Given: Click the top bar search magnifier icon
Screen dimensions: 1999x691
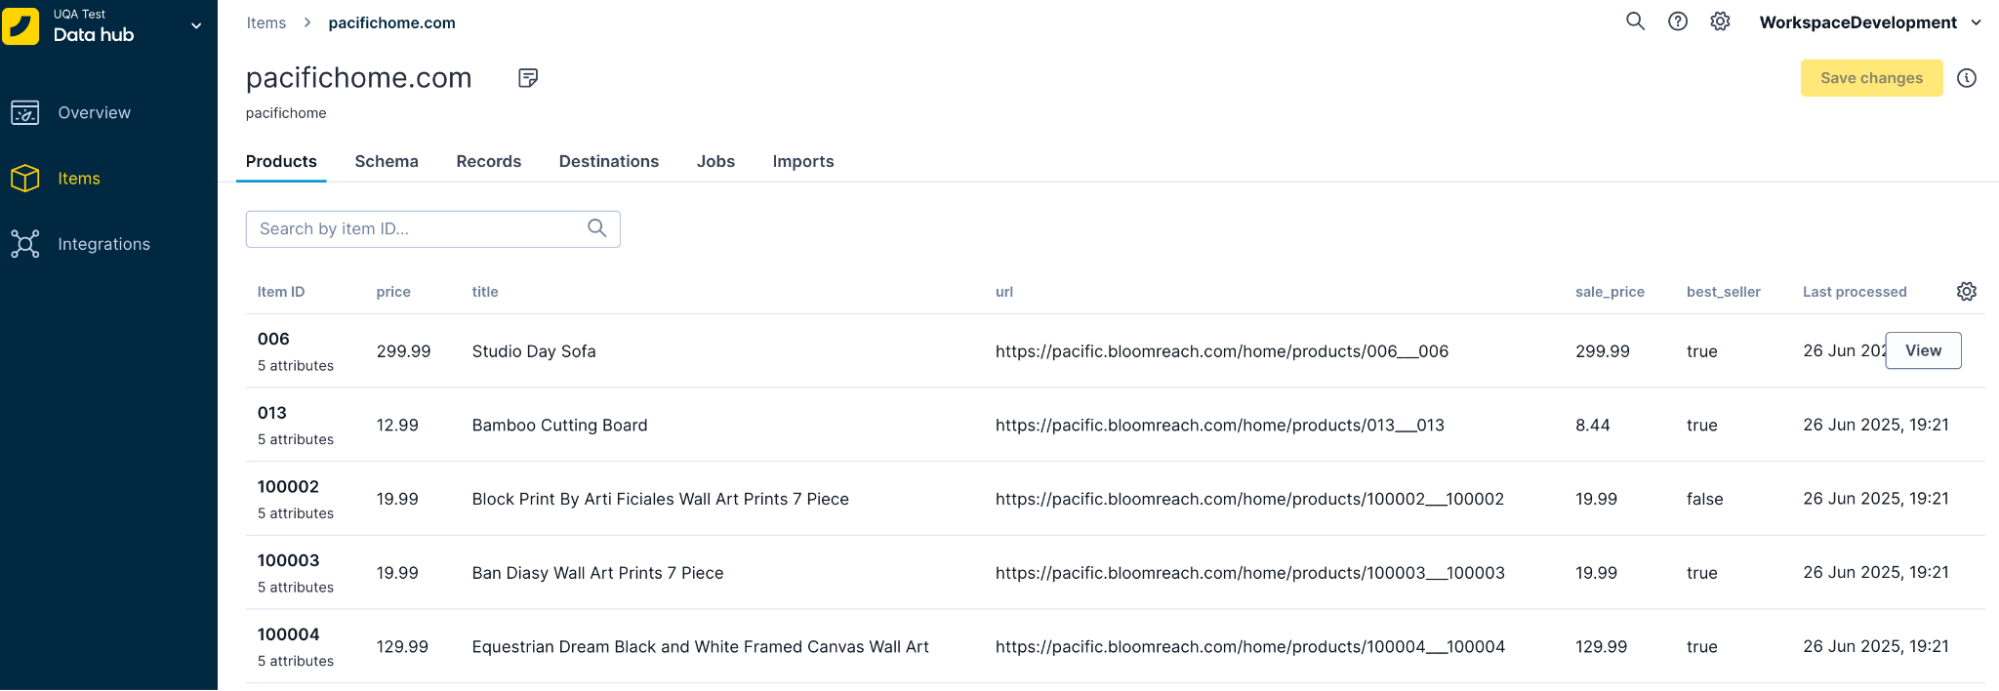Looking at the screenshot, I should tap(1635, 21).
